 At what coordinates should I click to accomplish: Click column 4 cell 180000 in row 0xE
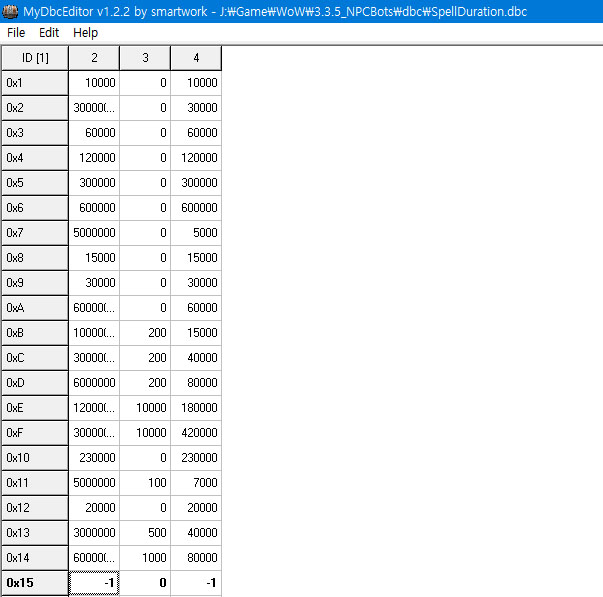(x=196, y=408)
